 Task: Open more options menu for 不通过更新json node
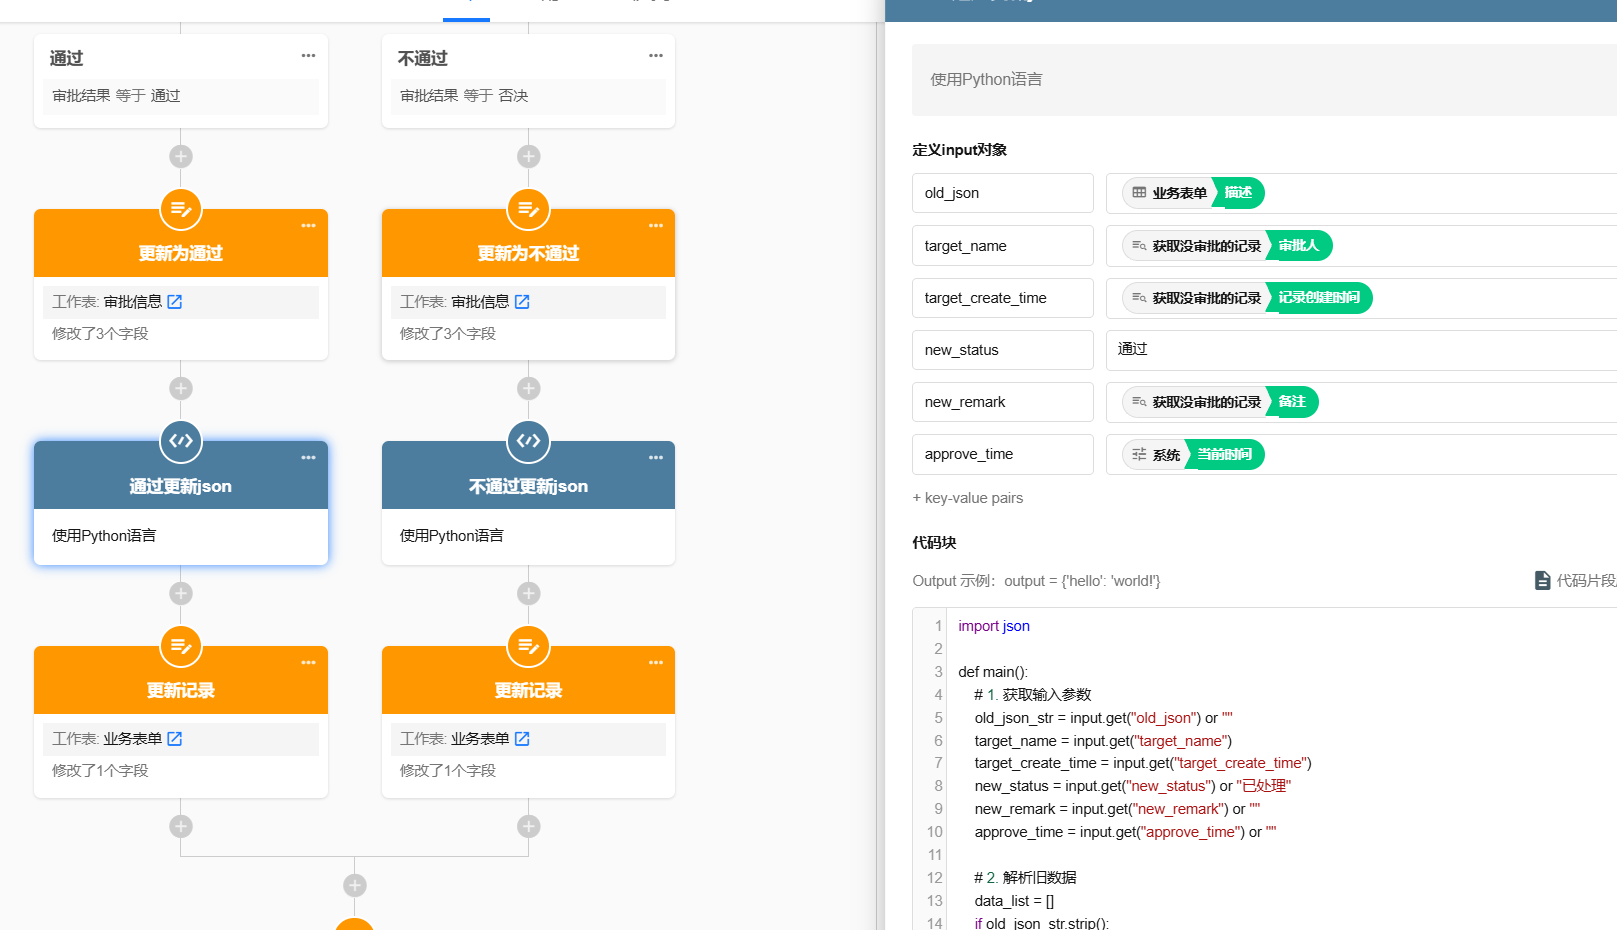click(656, 458)
